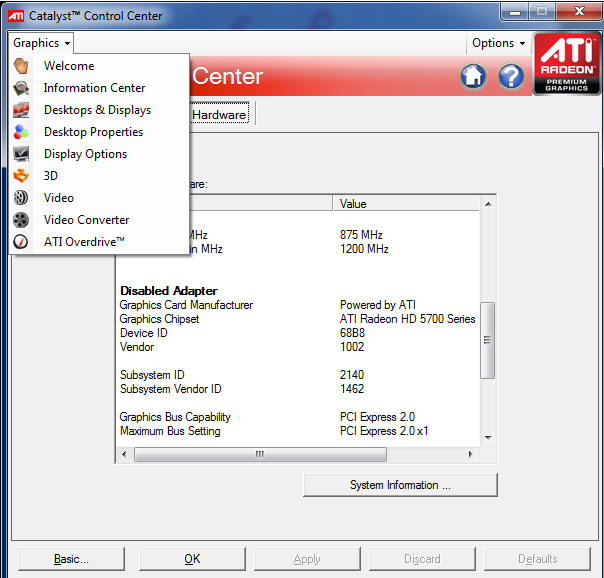
Task: Open the Options dropdown menu
Action: tap(498, 43)
